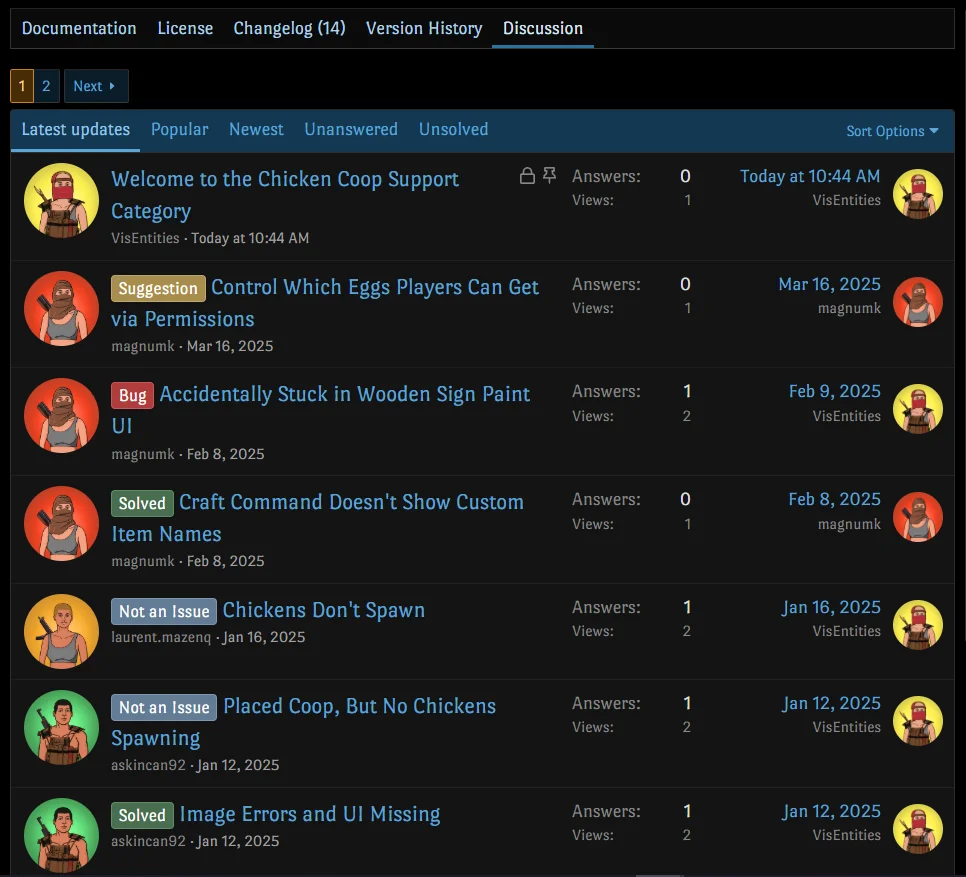Image resolution: width=966 pixels, height=877 pixels.
Task: Click the pin icon on the Welcome thread
Action: click(x=549, y=177)
